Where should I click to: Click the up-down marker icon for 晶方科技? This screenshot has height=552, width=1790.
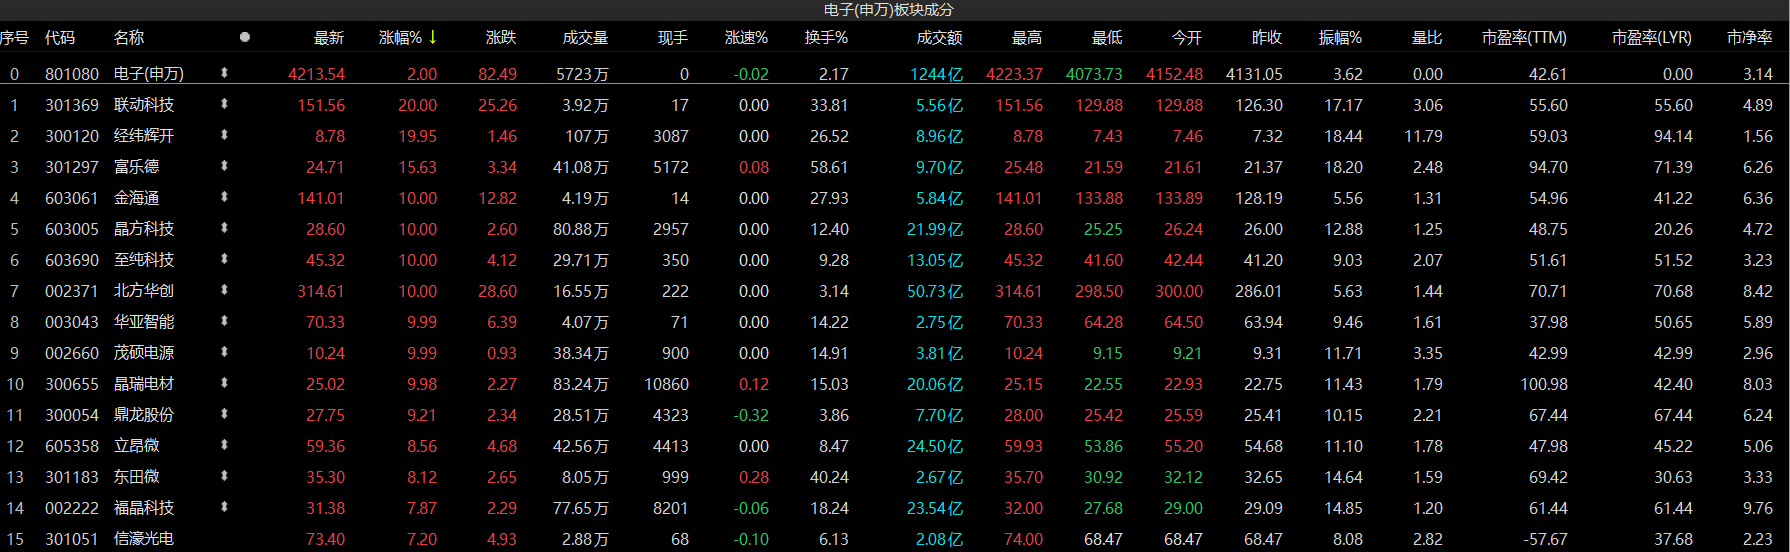click(x=224, y=228)
